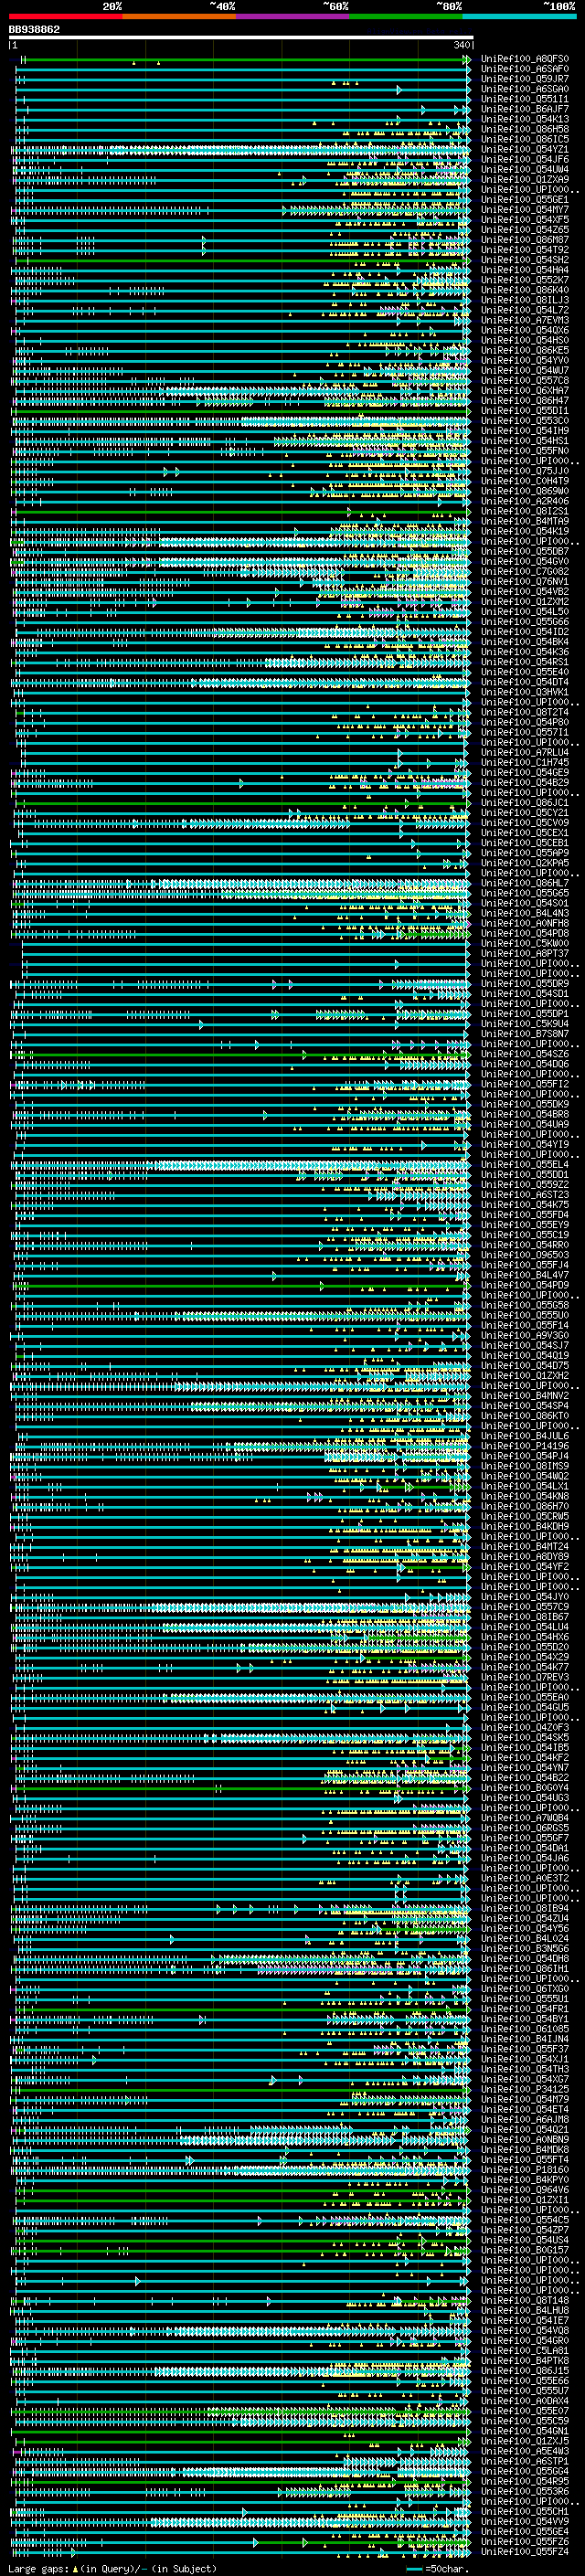Open hit UniRef100_Q59JR7
The height and width of the screenshot is (2576, 585).
tap(525, 79)
